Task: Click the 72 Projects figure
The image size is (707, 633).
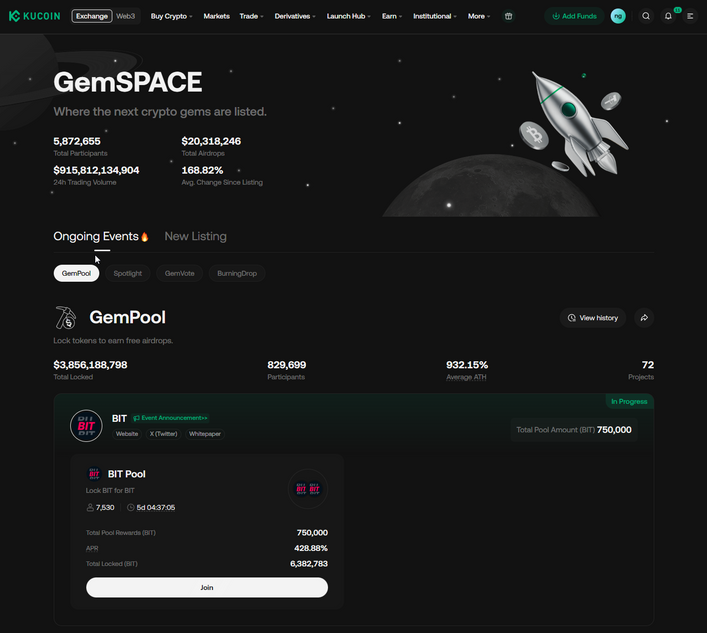Action: click(648, 365)
